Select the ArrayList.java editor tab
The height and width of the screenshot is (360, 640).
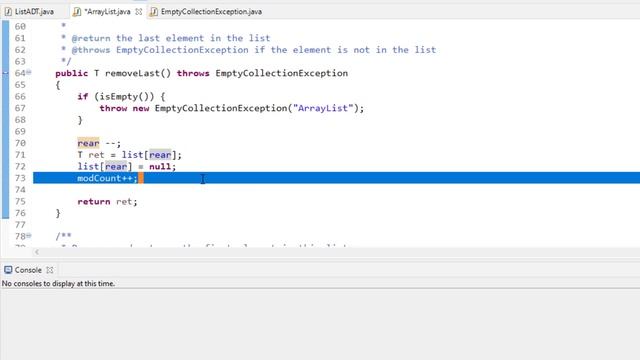point(107,11)
